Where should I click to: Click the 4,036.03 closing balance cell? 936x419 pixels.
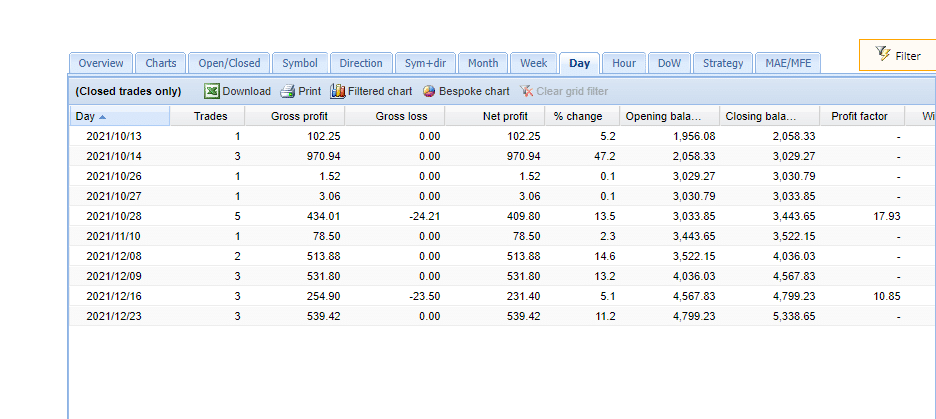(794, 256)
